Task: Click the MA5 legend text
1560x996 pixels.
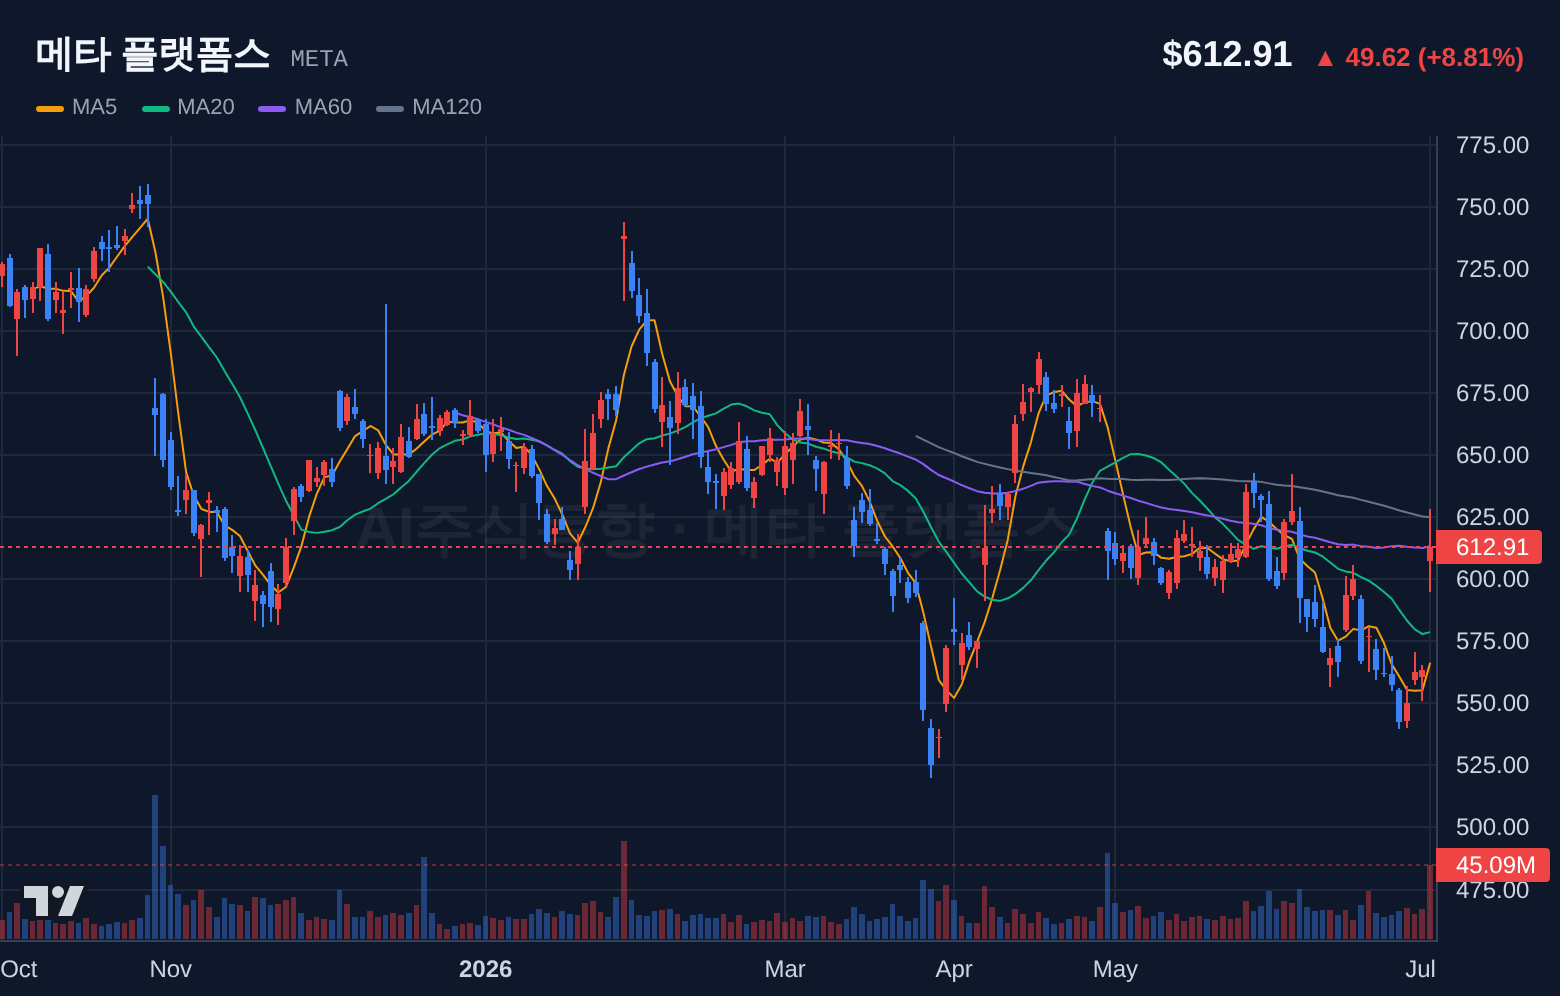Action: click(x=94, y=107)
